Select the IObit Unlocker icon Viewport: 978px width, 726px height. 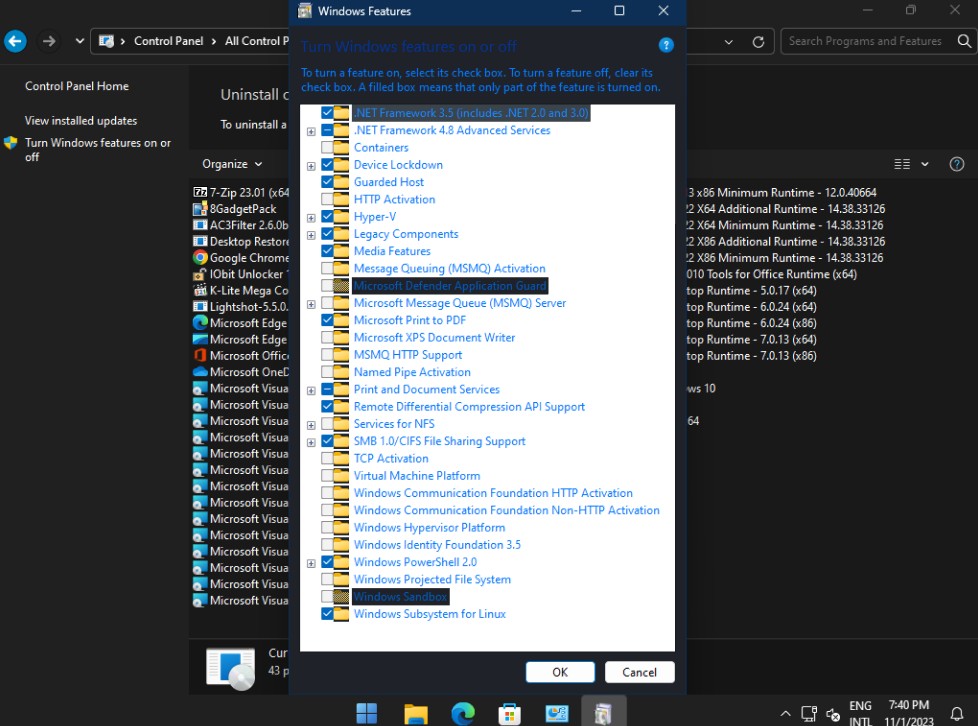coord(200,274)
